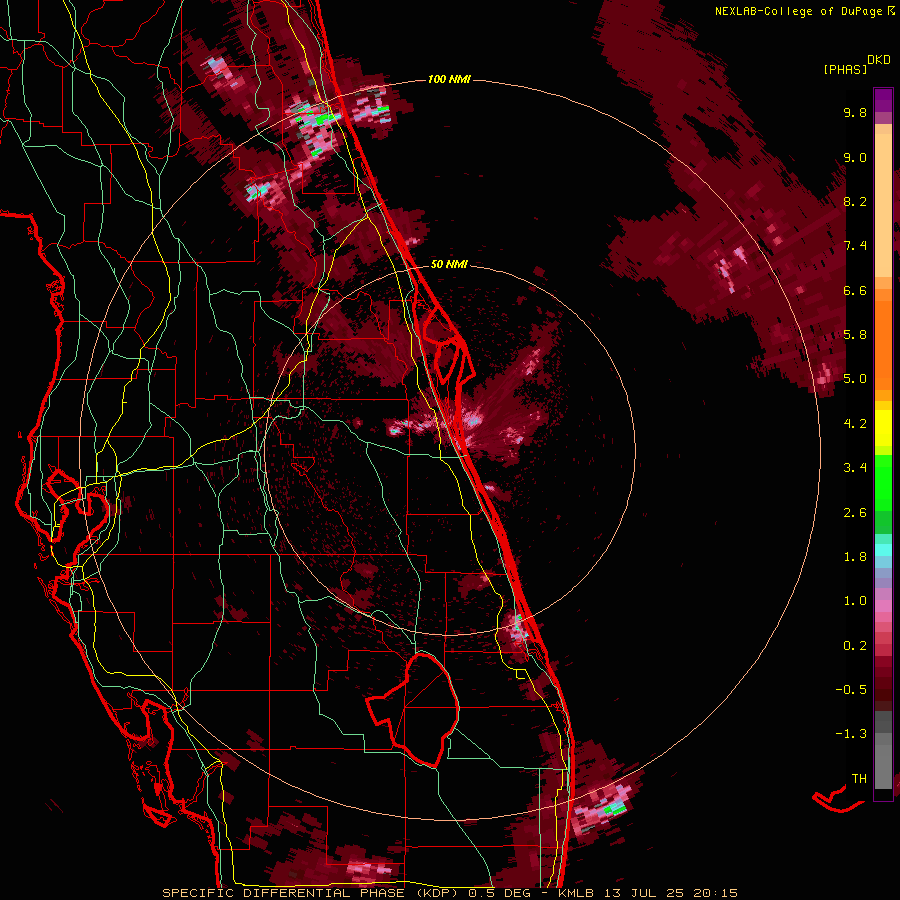
Task: Click the 5.0 scale value
Action: click(855, 379)
